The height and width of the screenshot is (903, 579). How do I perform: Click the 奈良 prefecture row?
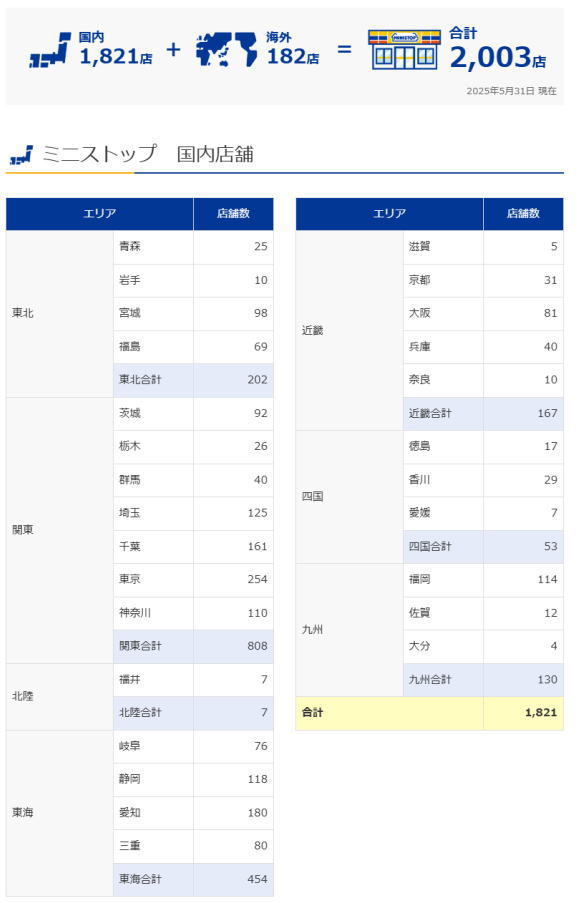483,380
